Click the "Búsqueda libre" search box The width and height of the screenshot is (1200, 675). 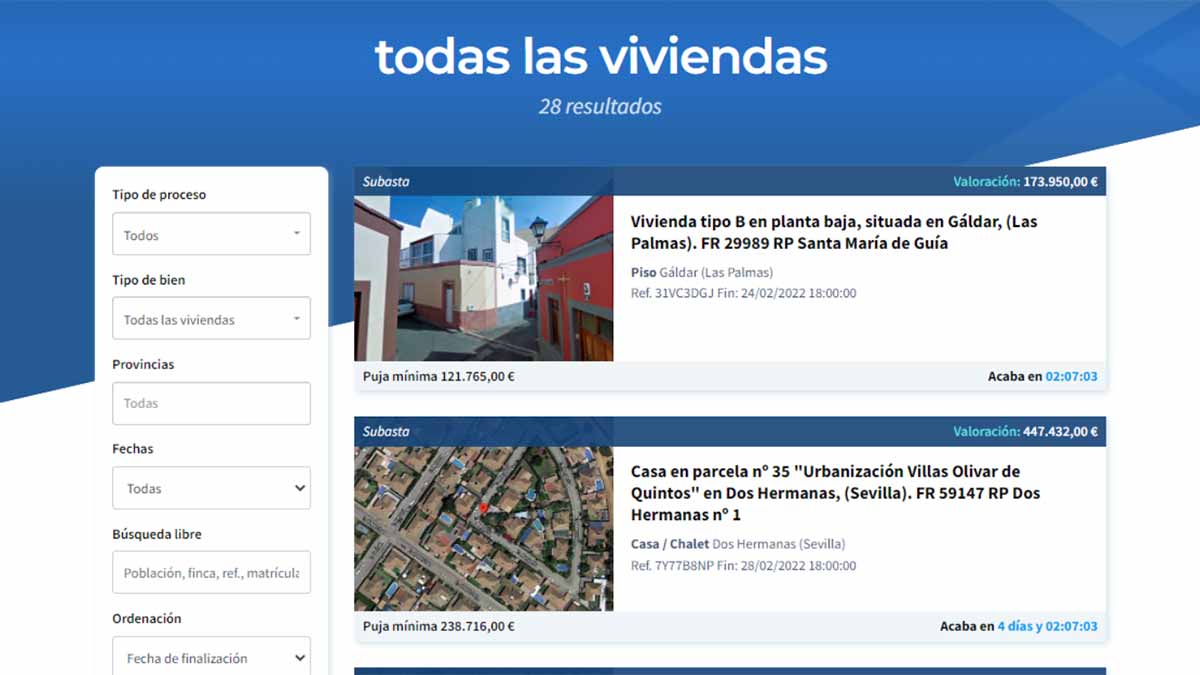[211, 572]
